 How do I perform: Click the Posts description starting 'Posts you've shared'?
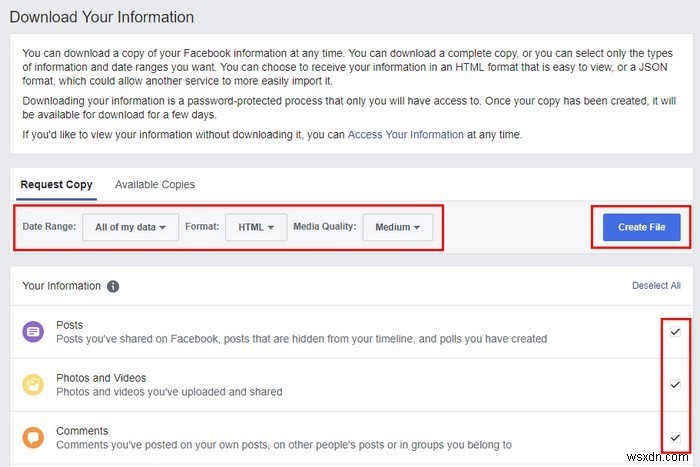301,339
